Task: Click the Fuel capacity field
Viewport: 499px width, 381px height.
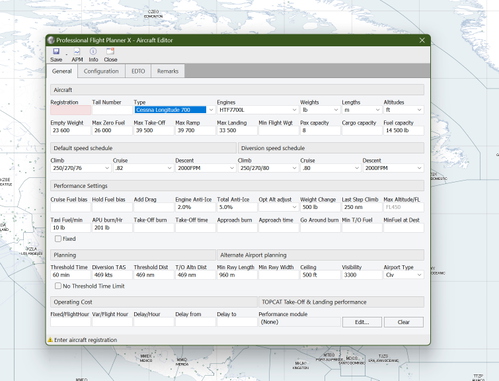Action: coord(404,131)
